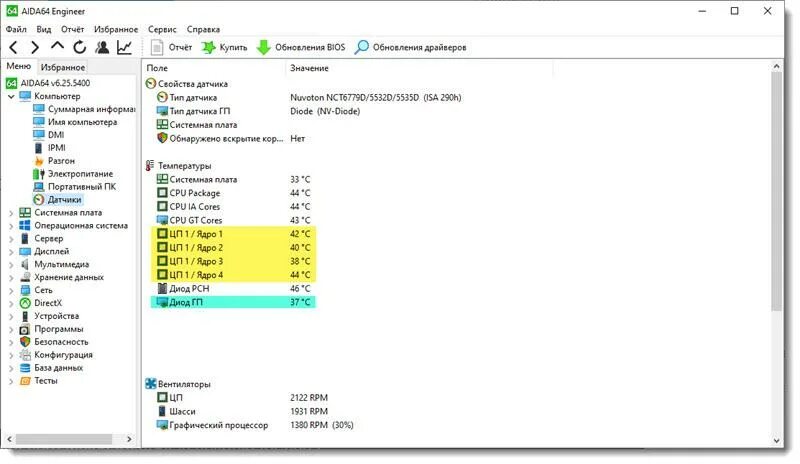Select Суммарная информация in the tree

(84, 109)
